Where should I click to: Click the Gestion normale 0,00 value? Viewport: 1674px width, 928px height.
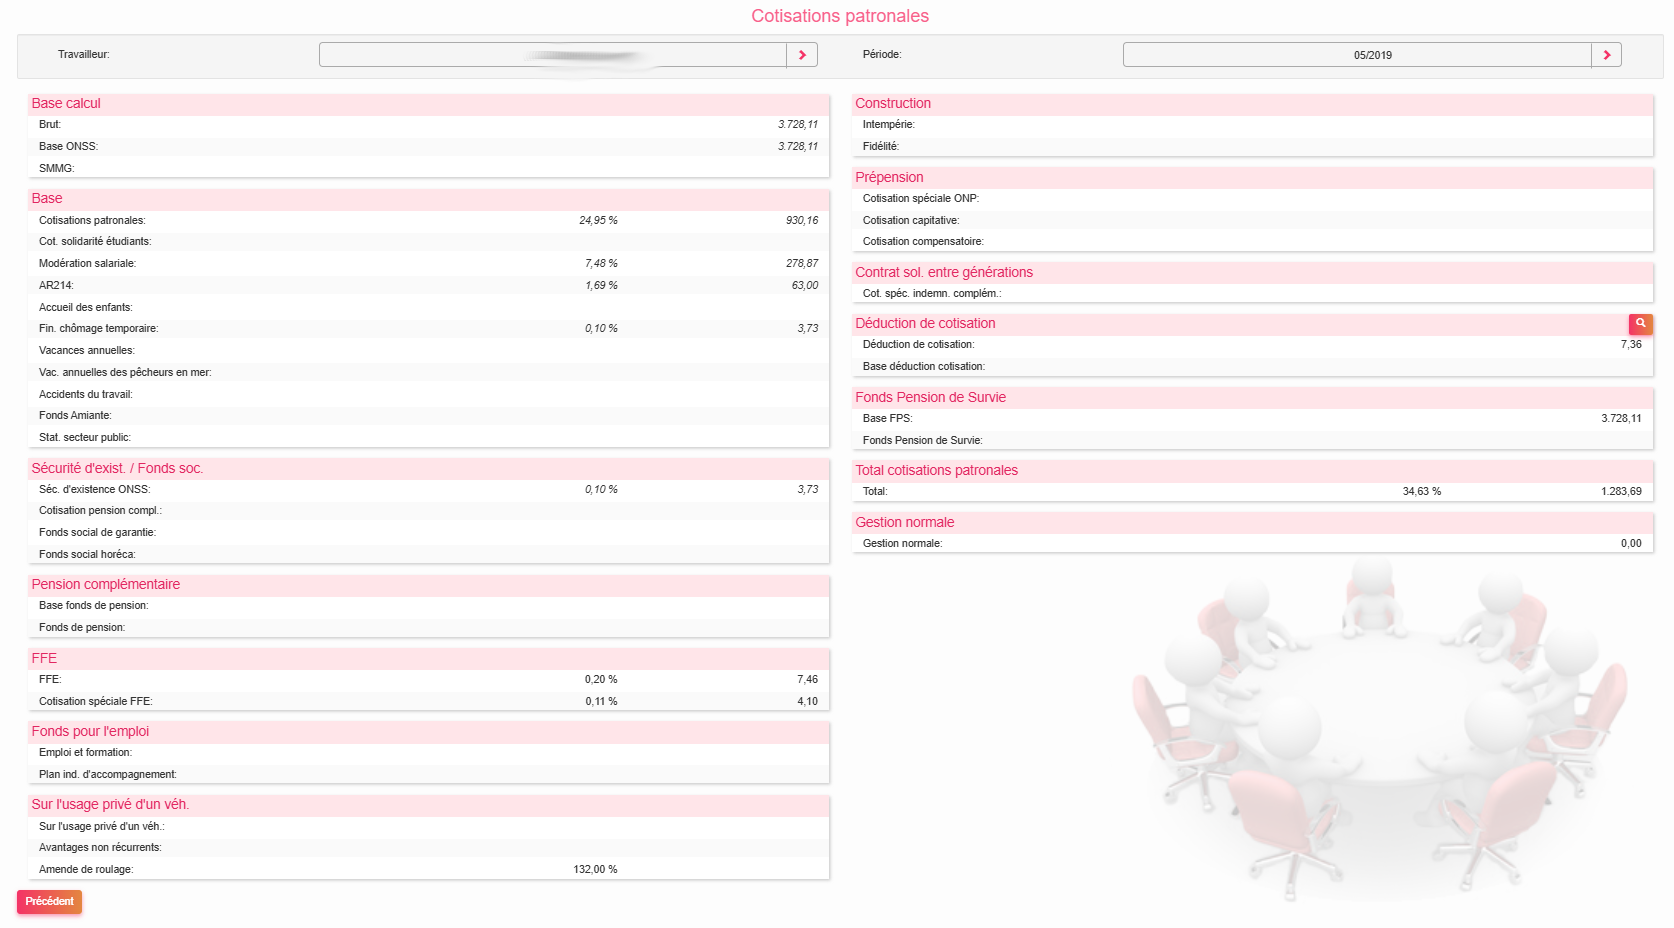coord(1630,543)
